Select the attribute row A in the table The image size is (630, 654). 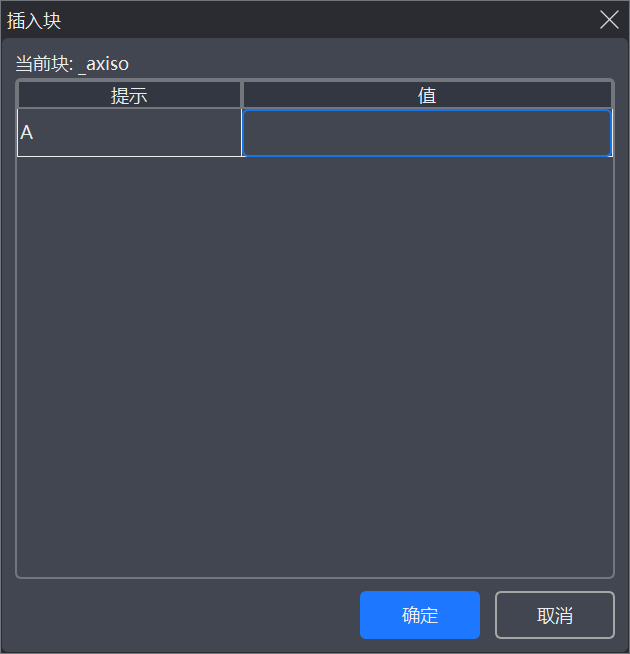(x=129, y=133)
